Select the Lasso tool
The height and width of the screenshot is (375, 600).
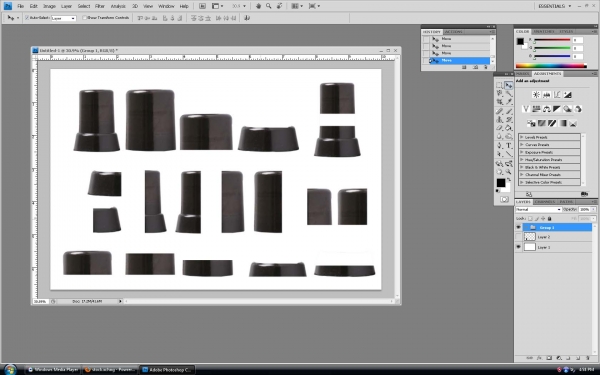(500, 93)
